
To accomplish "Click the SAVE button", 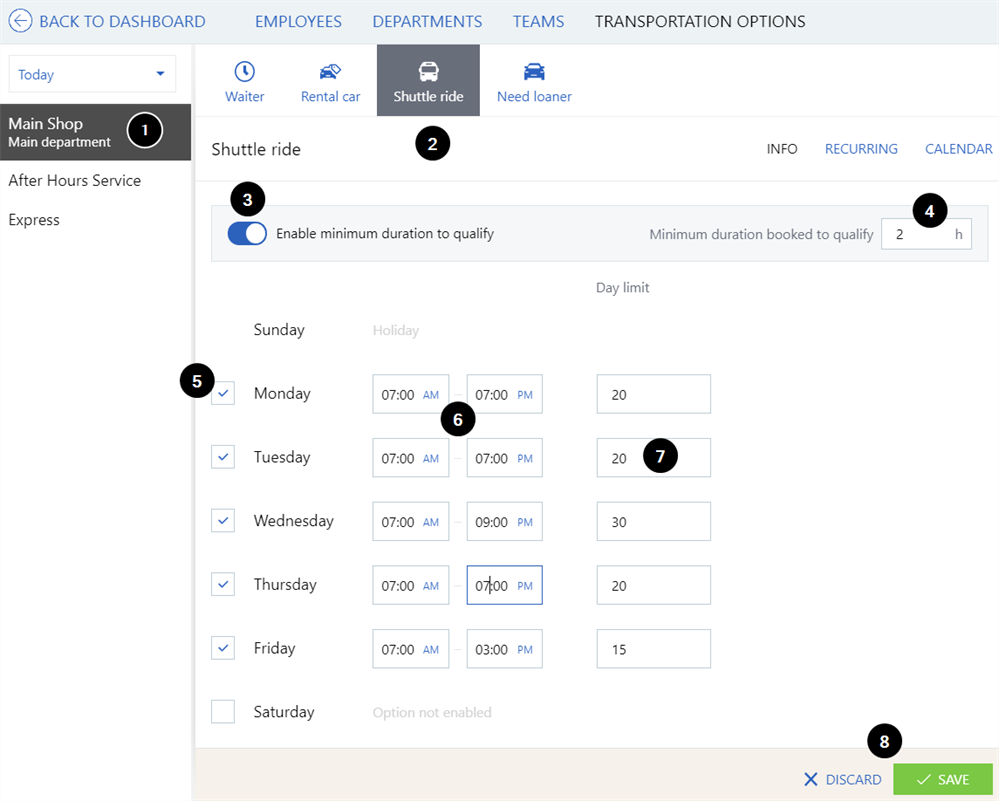I will point(942,779).
